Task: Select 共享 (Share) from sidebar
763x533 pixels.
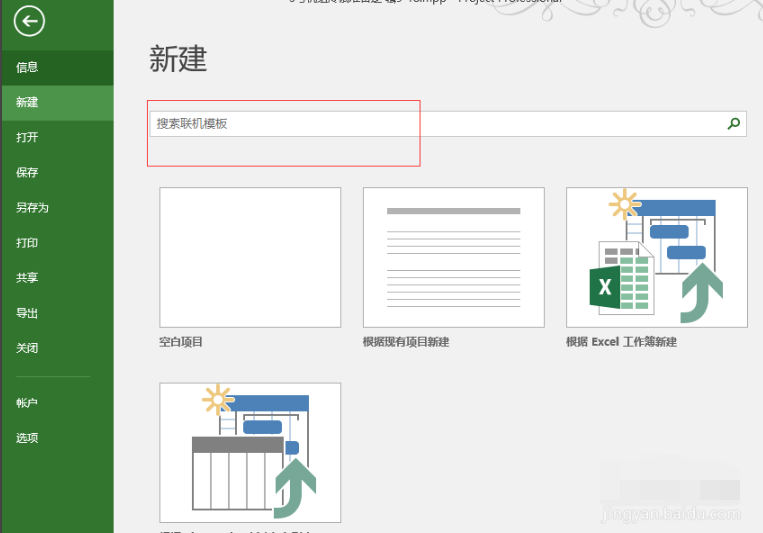Action: 27,278
